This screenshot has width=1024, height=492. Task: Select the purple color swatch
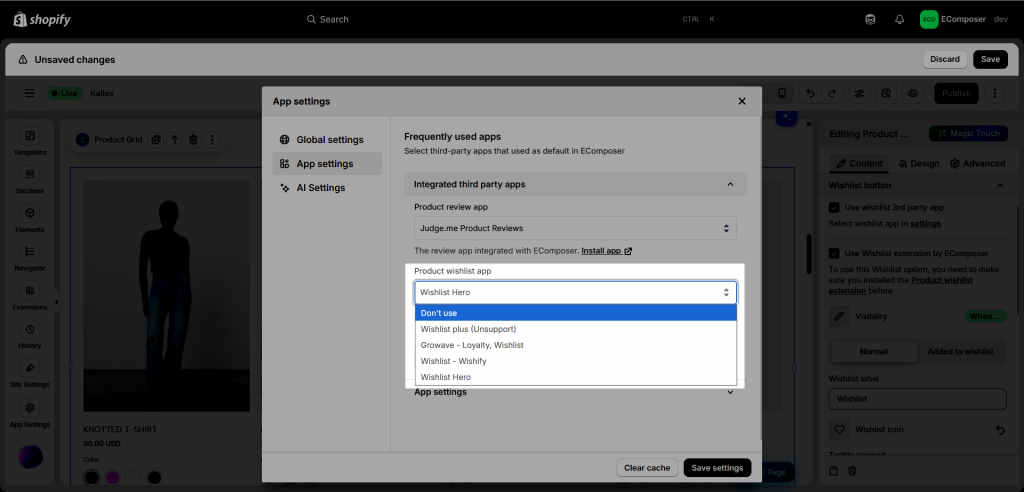coord(113,478)
